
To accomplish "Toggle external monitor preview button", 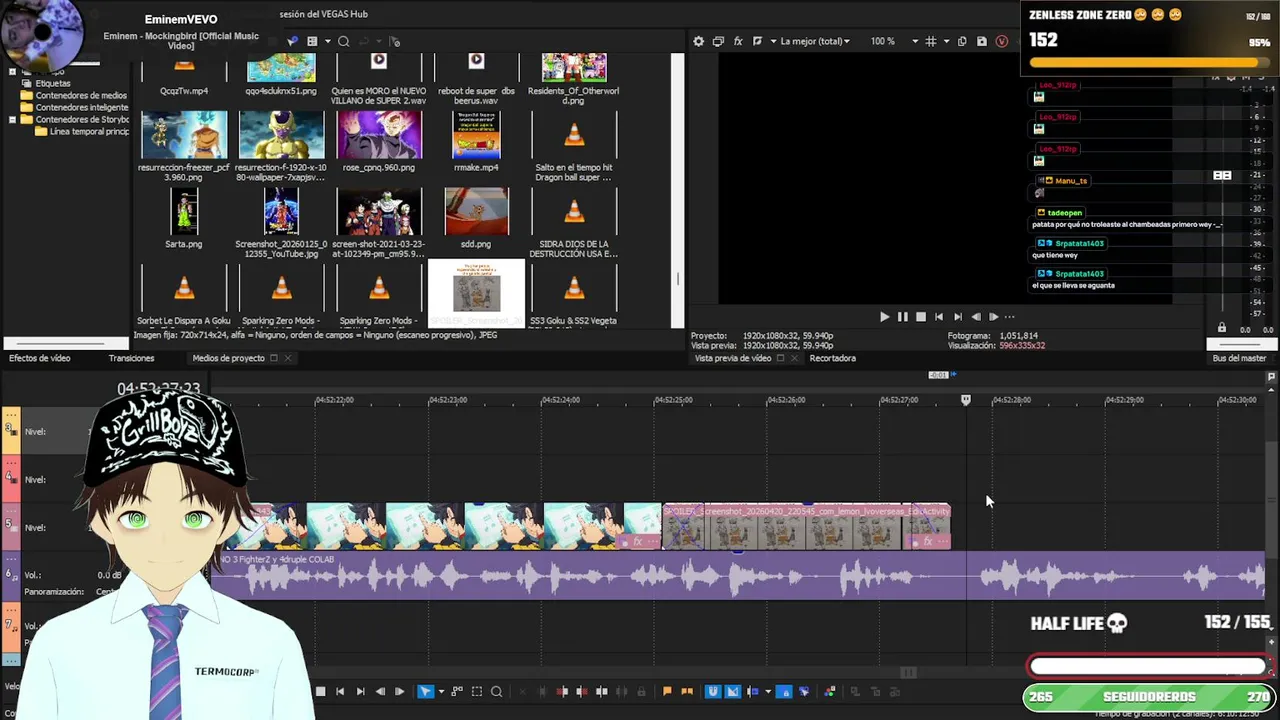I will coord(718,41).
